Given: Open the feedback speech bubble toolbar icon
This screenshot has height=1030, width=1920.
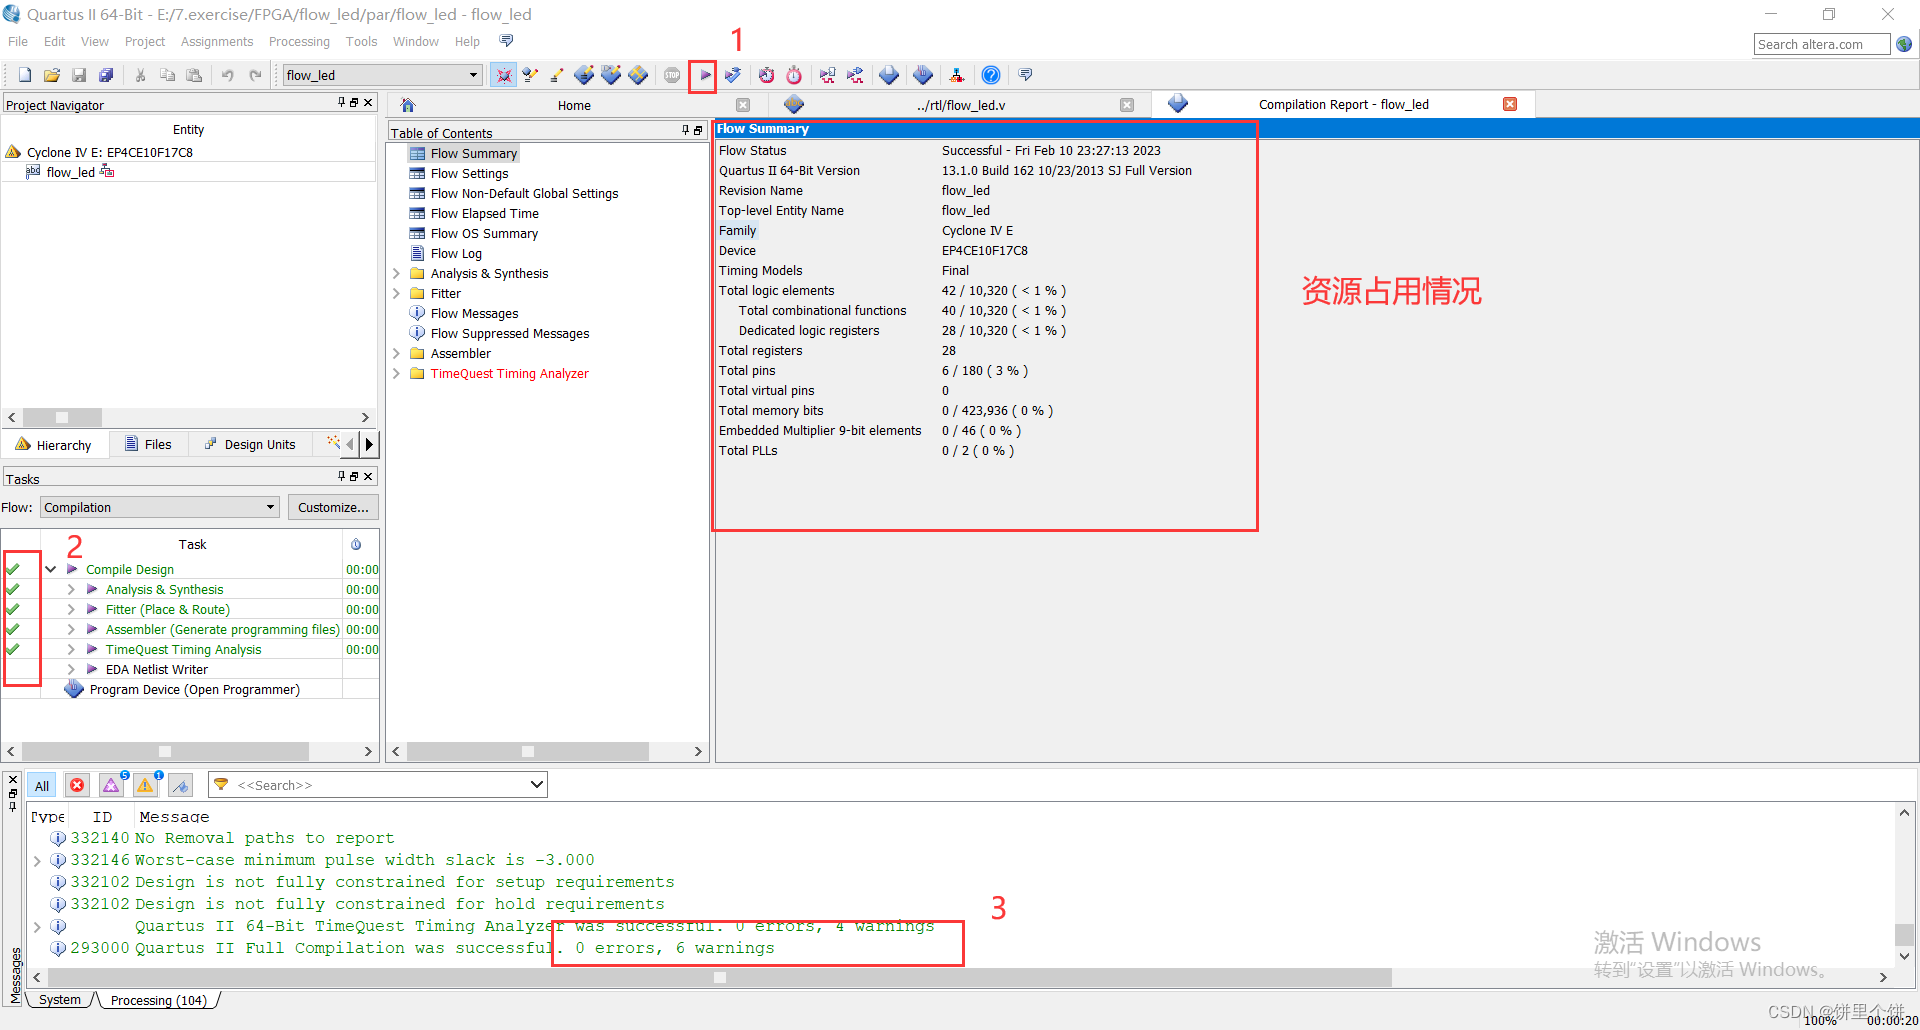Looking at the screenshot, I should coord(1025,75).
